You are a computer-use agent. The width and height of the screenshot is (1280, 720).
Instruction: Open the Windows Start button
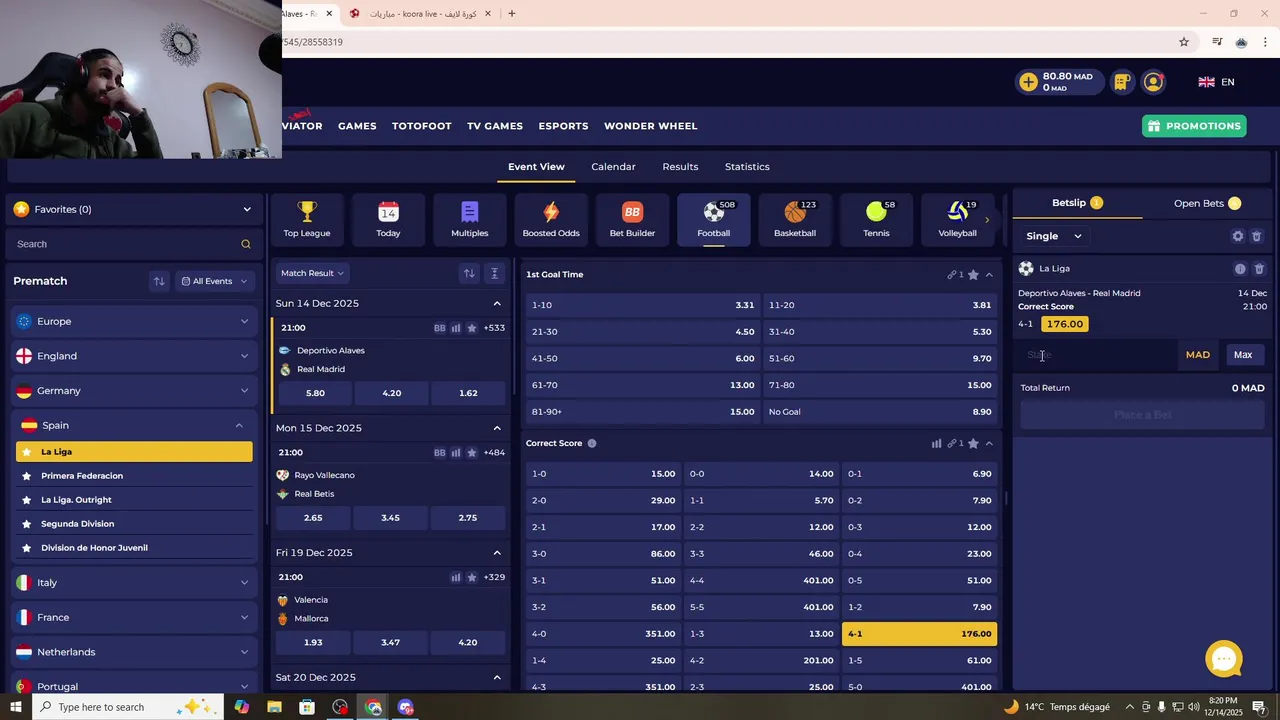tap(16, 707)
